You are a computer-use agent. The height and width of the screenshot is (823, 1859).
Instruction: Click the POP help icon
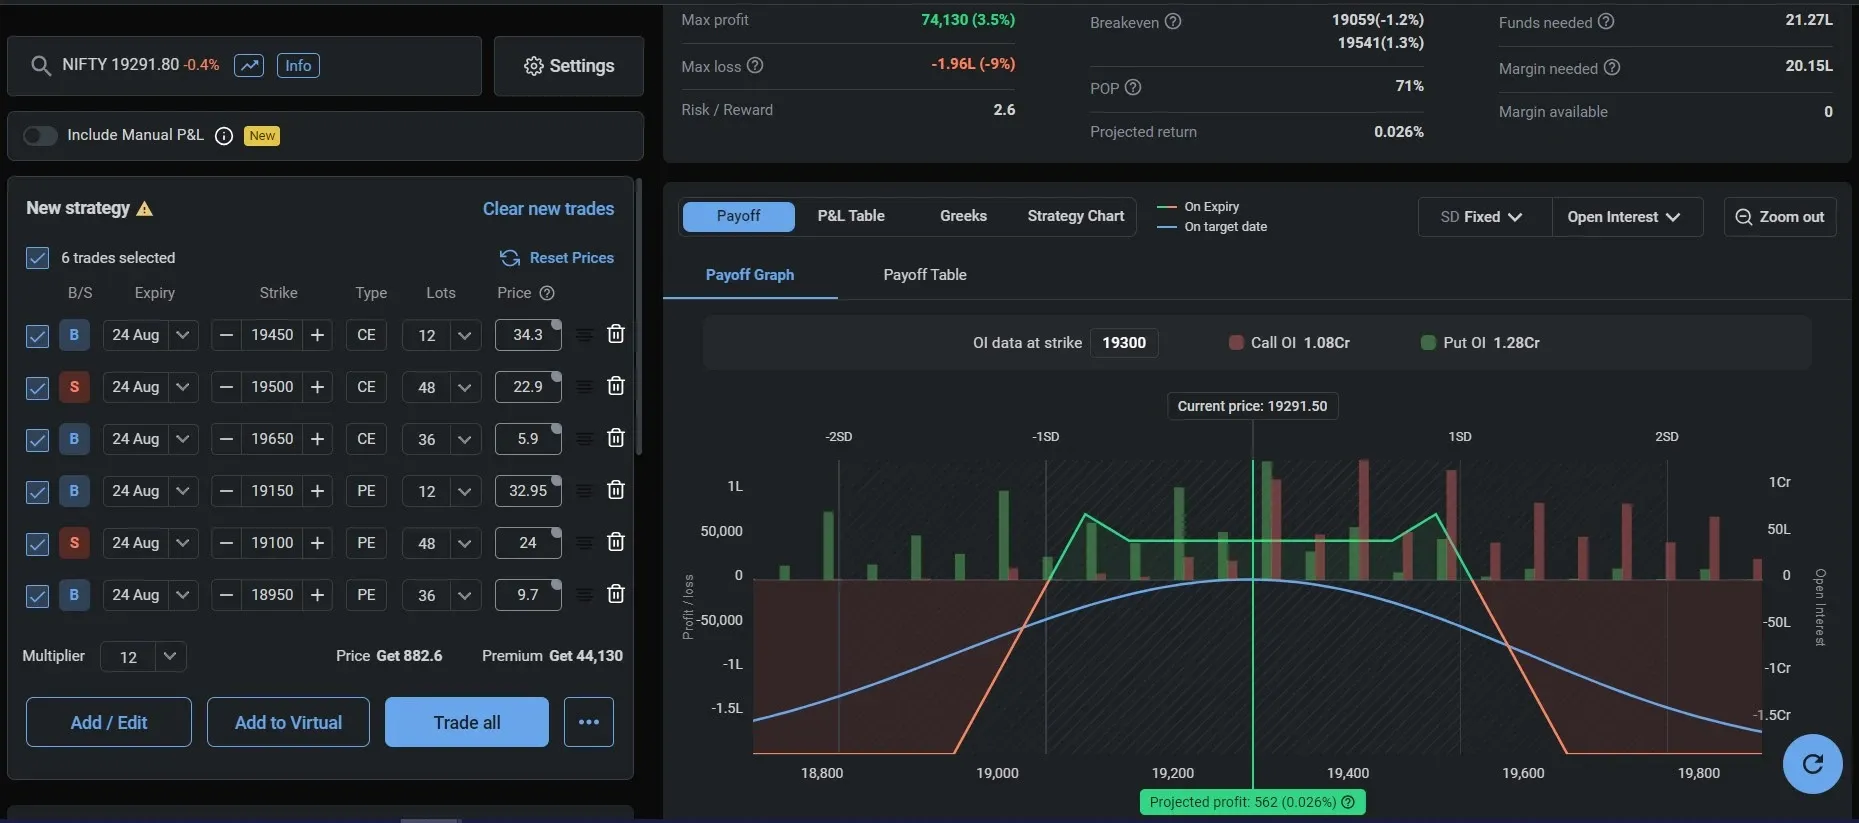tap(1133, 88)
